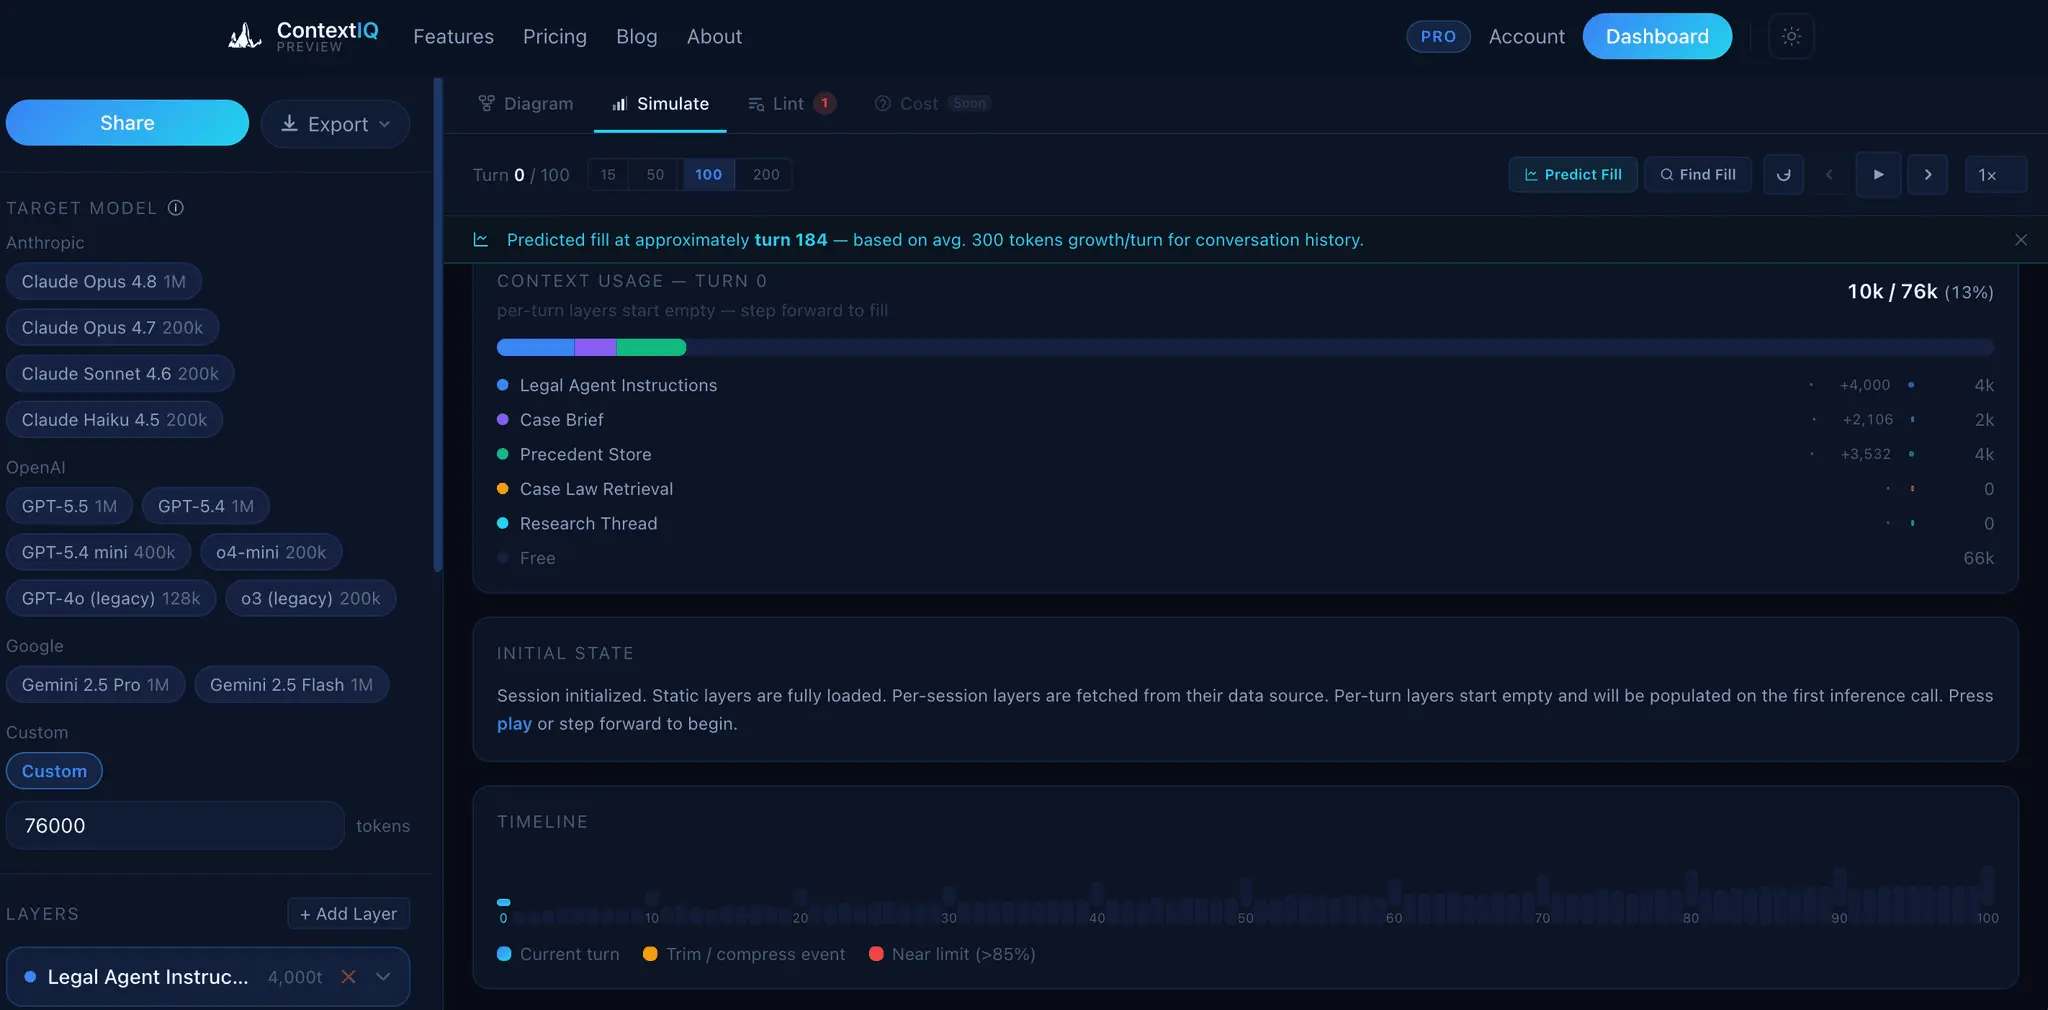
Task: Set simulation length to 200 turns
Action: click(766, 174)
